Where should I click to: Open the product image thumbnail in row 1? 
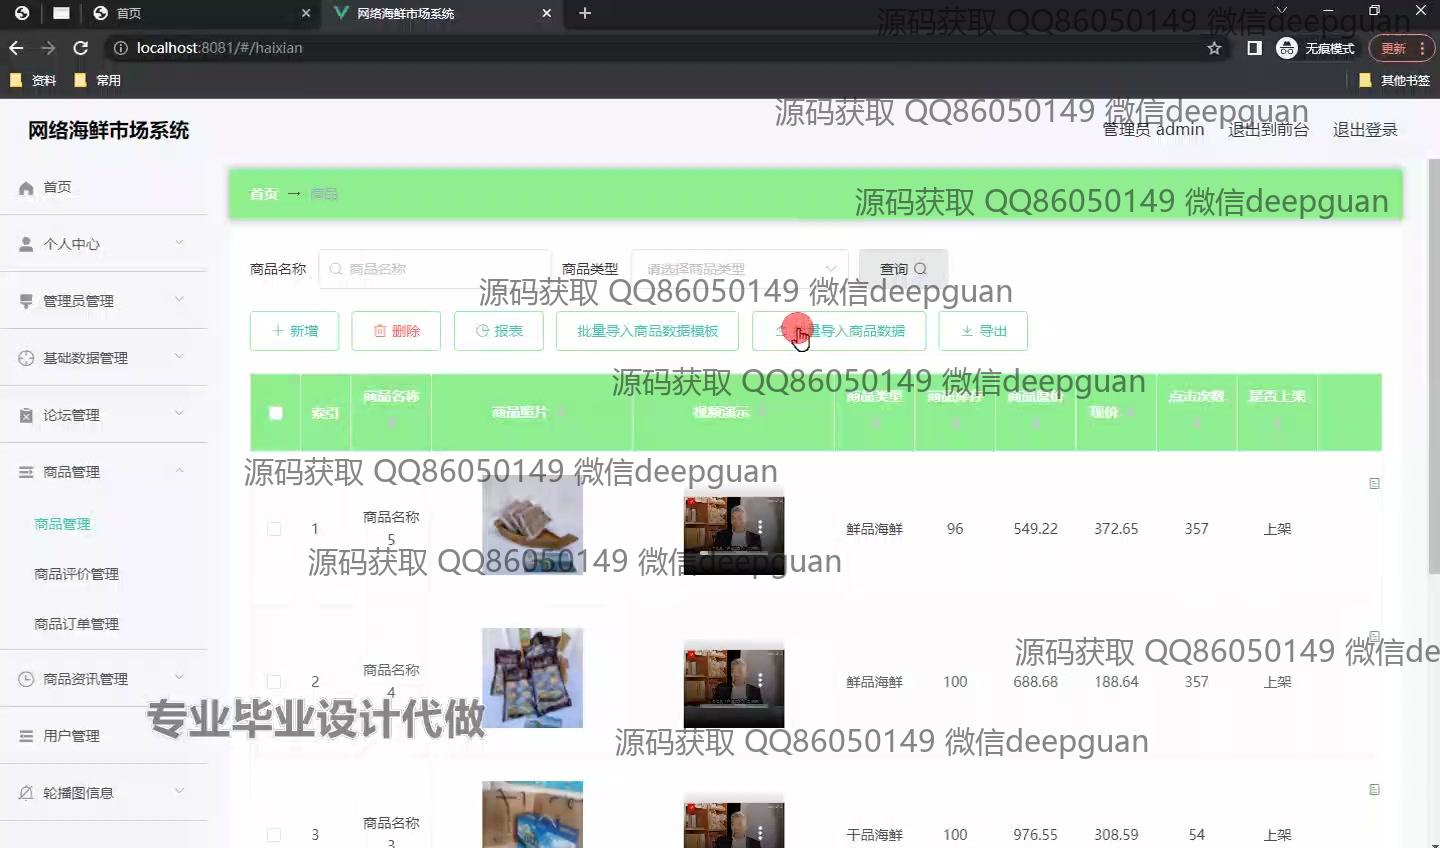(x=532, y=525)
